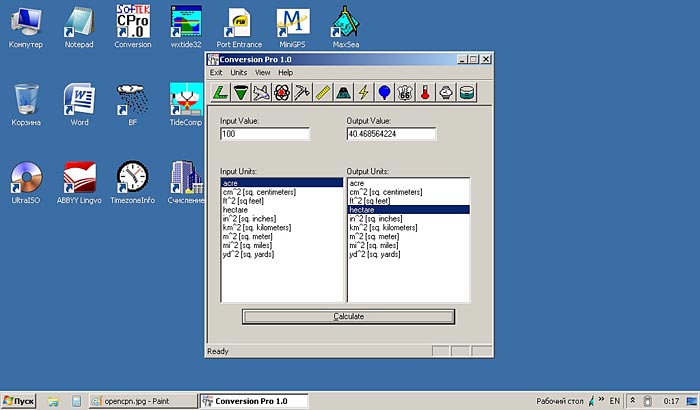This screenshot has height=410, width=700.
Task: Open the Word desktop shortcut
Action: click(x=79, y=105)
